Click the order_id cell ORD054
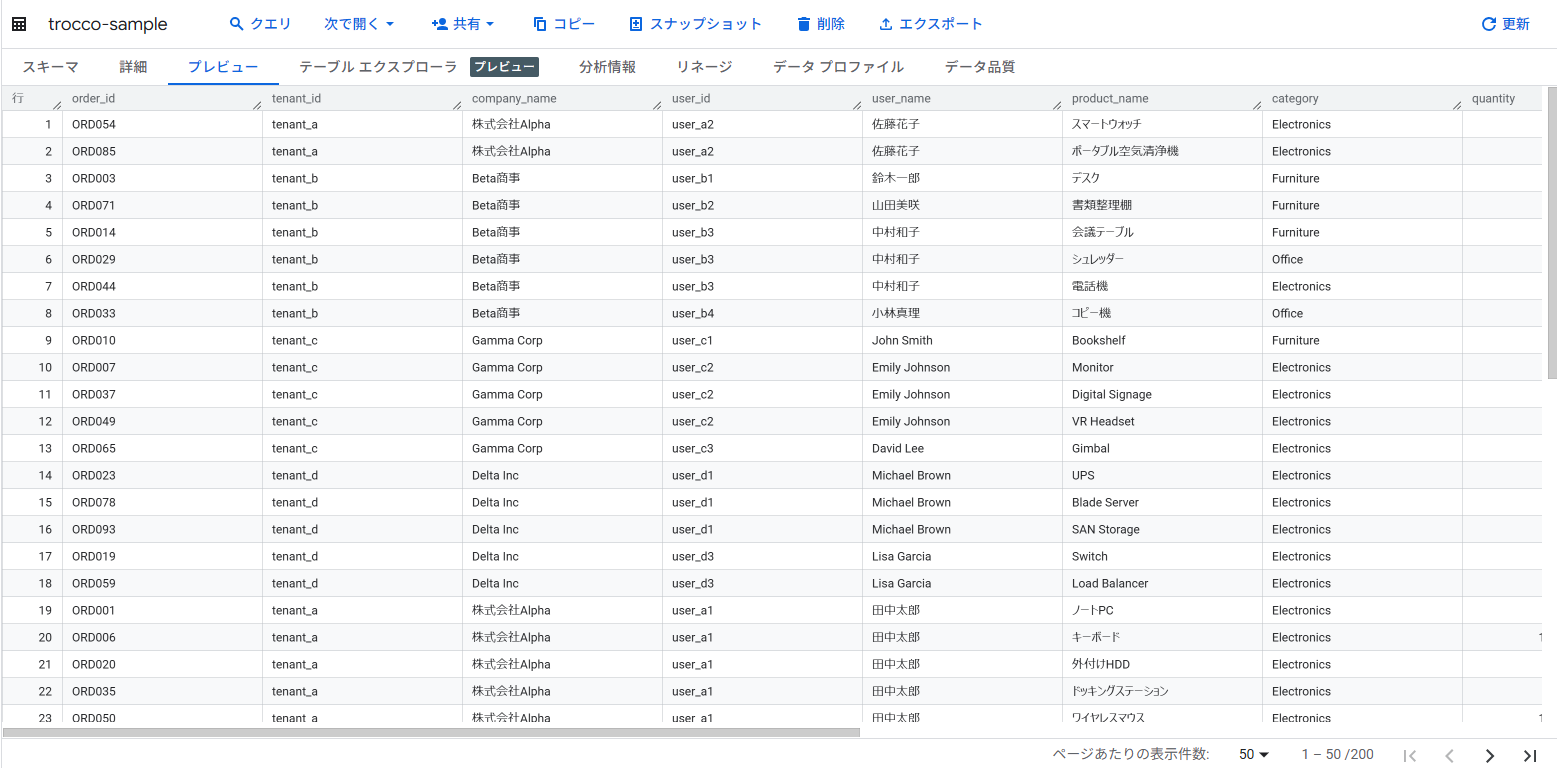This screenshot has width=1557, height=768. (x=94, y=125)
